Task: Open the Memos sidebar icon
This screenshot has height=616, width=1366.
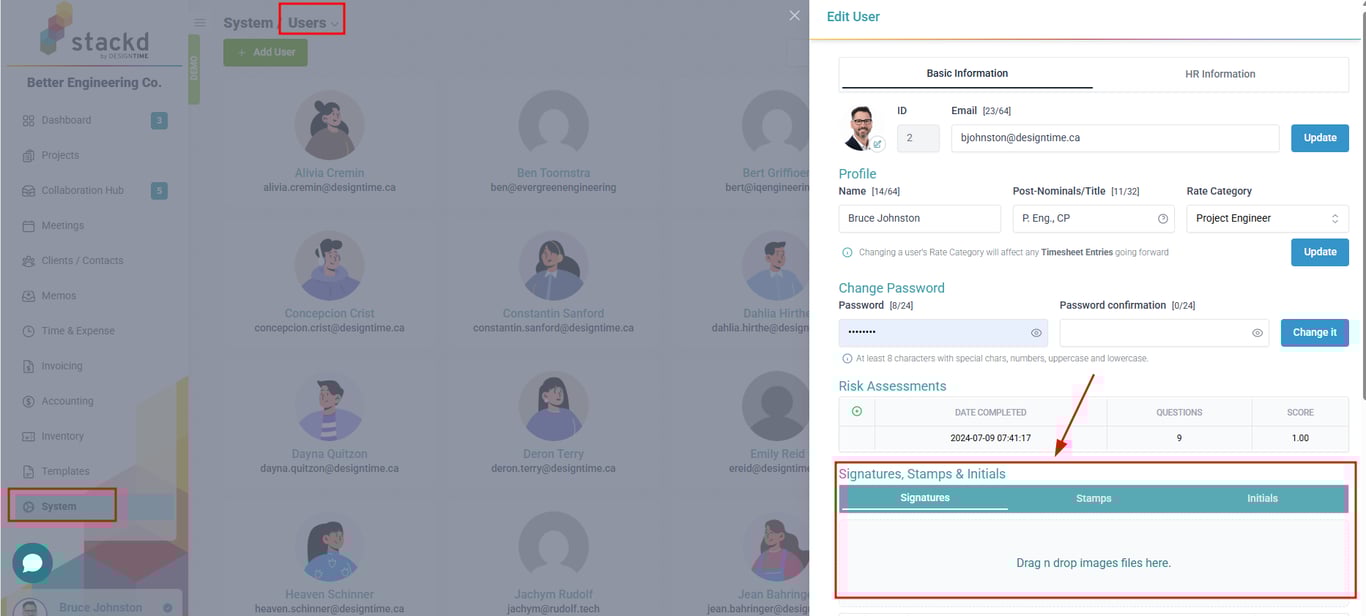Action: pyautogui.click(x=28, y=296)
